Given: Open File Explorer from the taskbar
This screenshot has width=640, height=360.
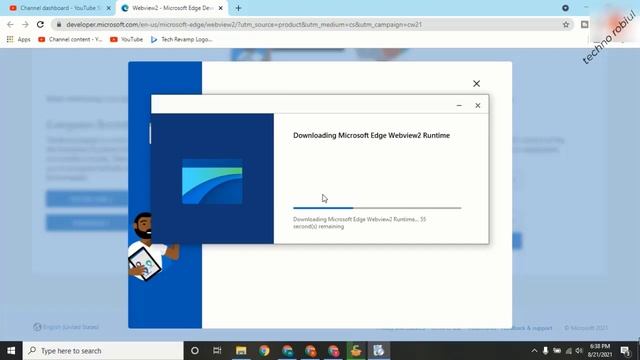Looking at the screenshot, I should (x=241, y=351).
